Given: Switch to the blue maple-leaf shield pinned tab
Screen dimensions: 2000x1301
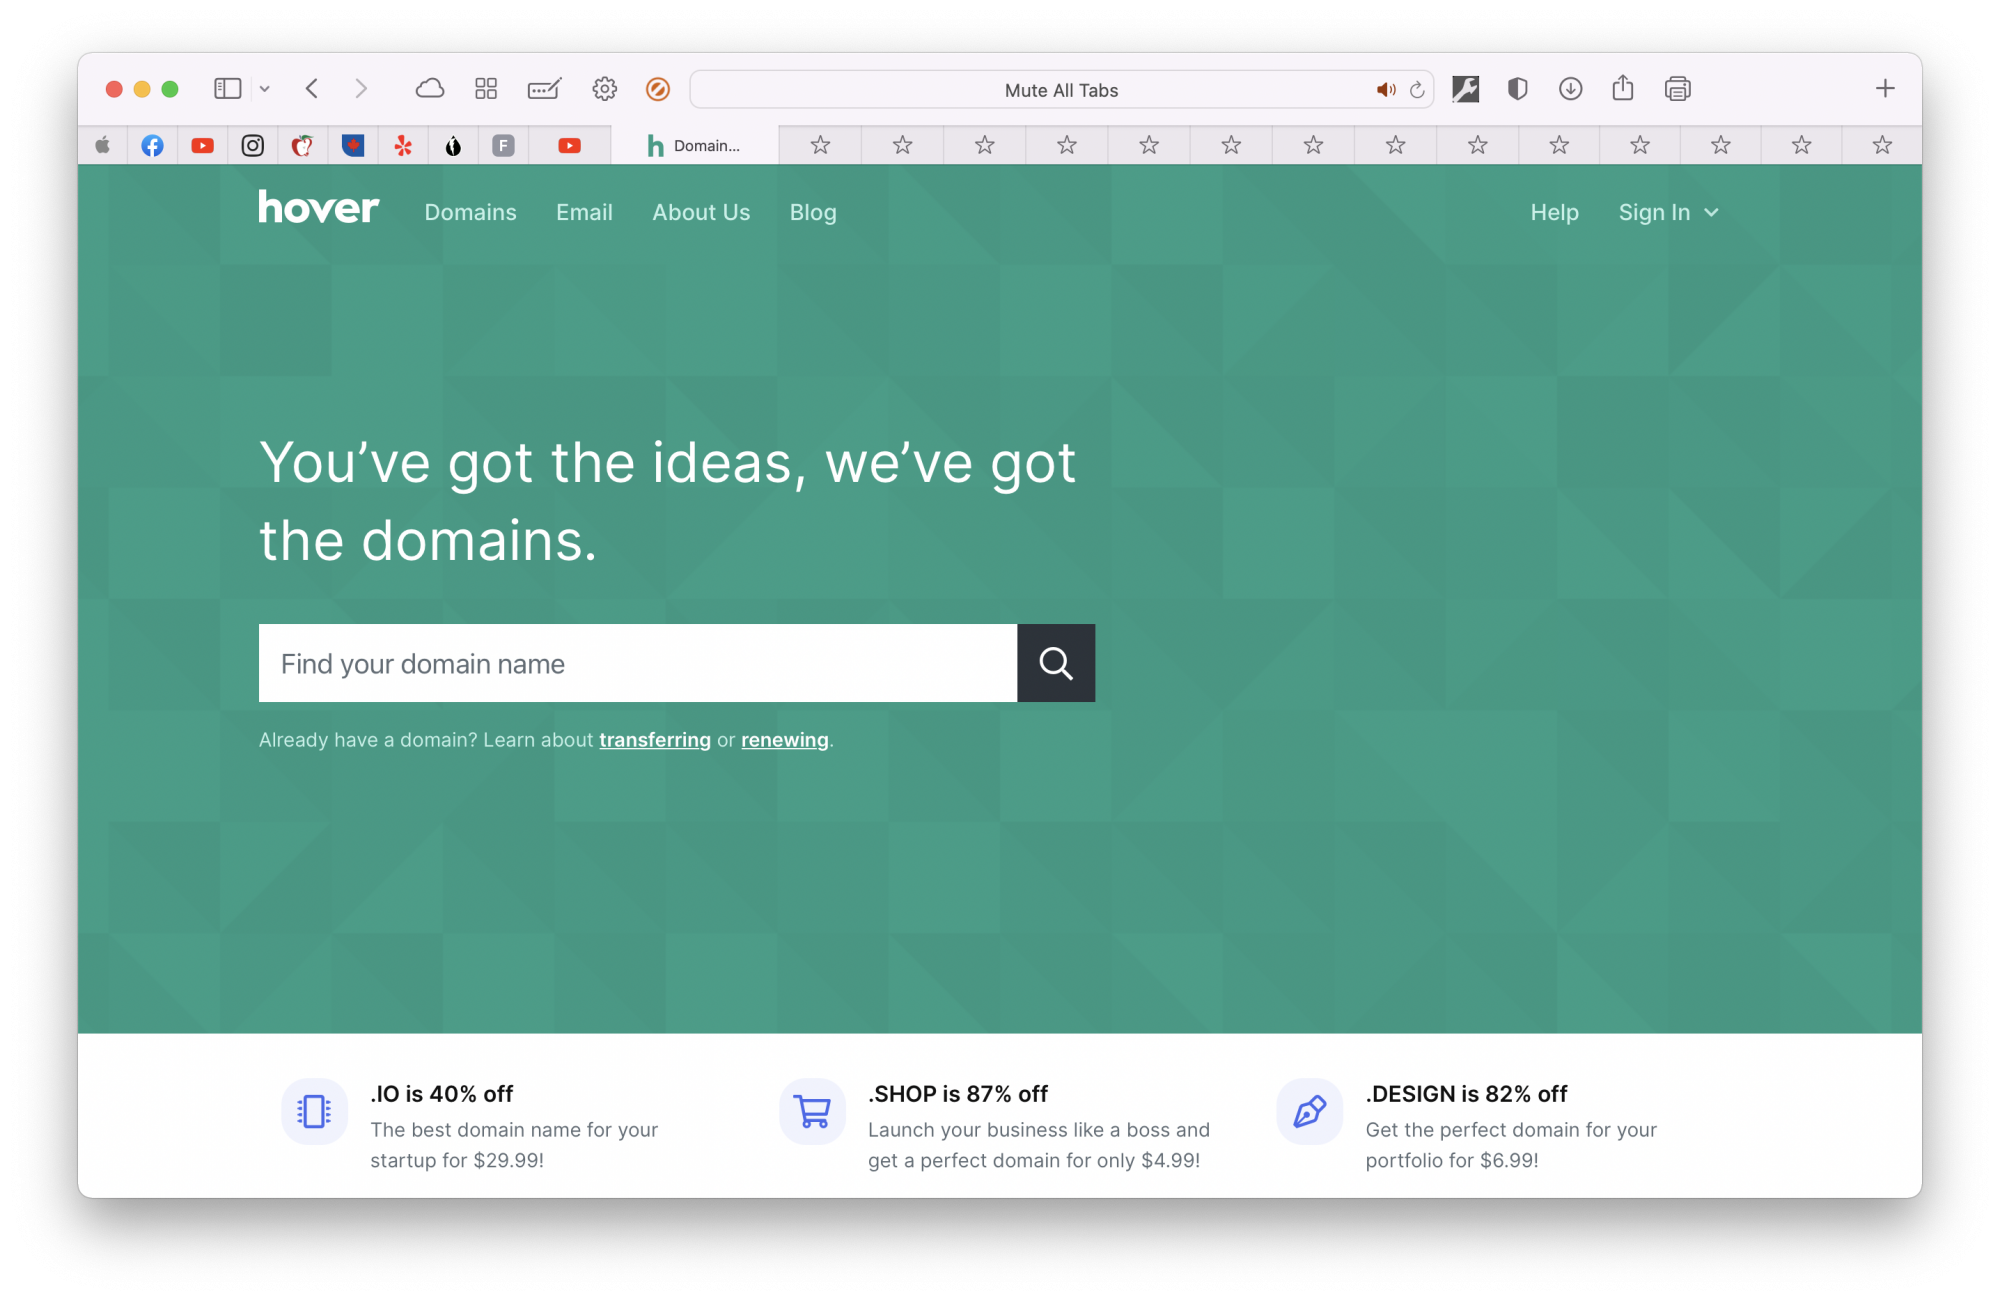Looking at the screenshot, I should (353, 146).
